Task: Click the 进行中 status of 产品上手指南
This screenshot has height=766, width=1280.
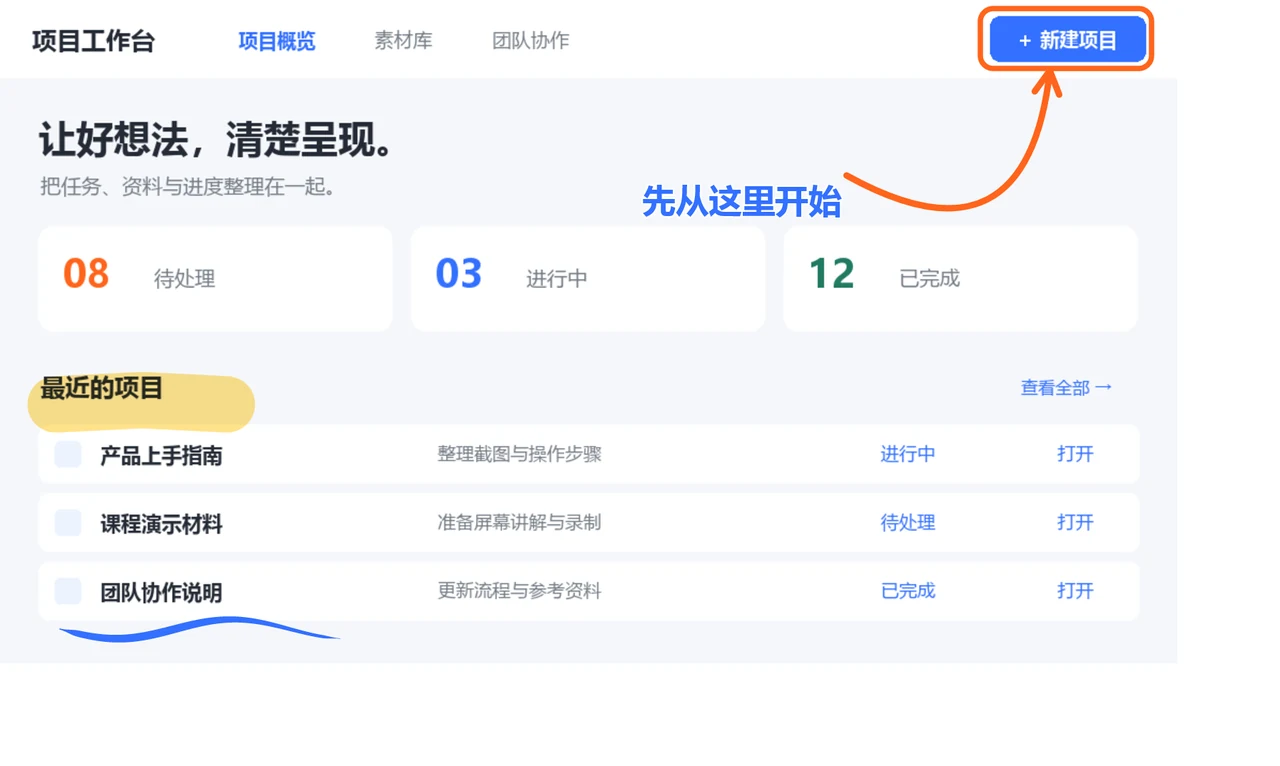Action: (908, 454)
